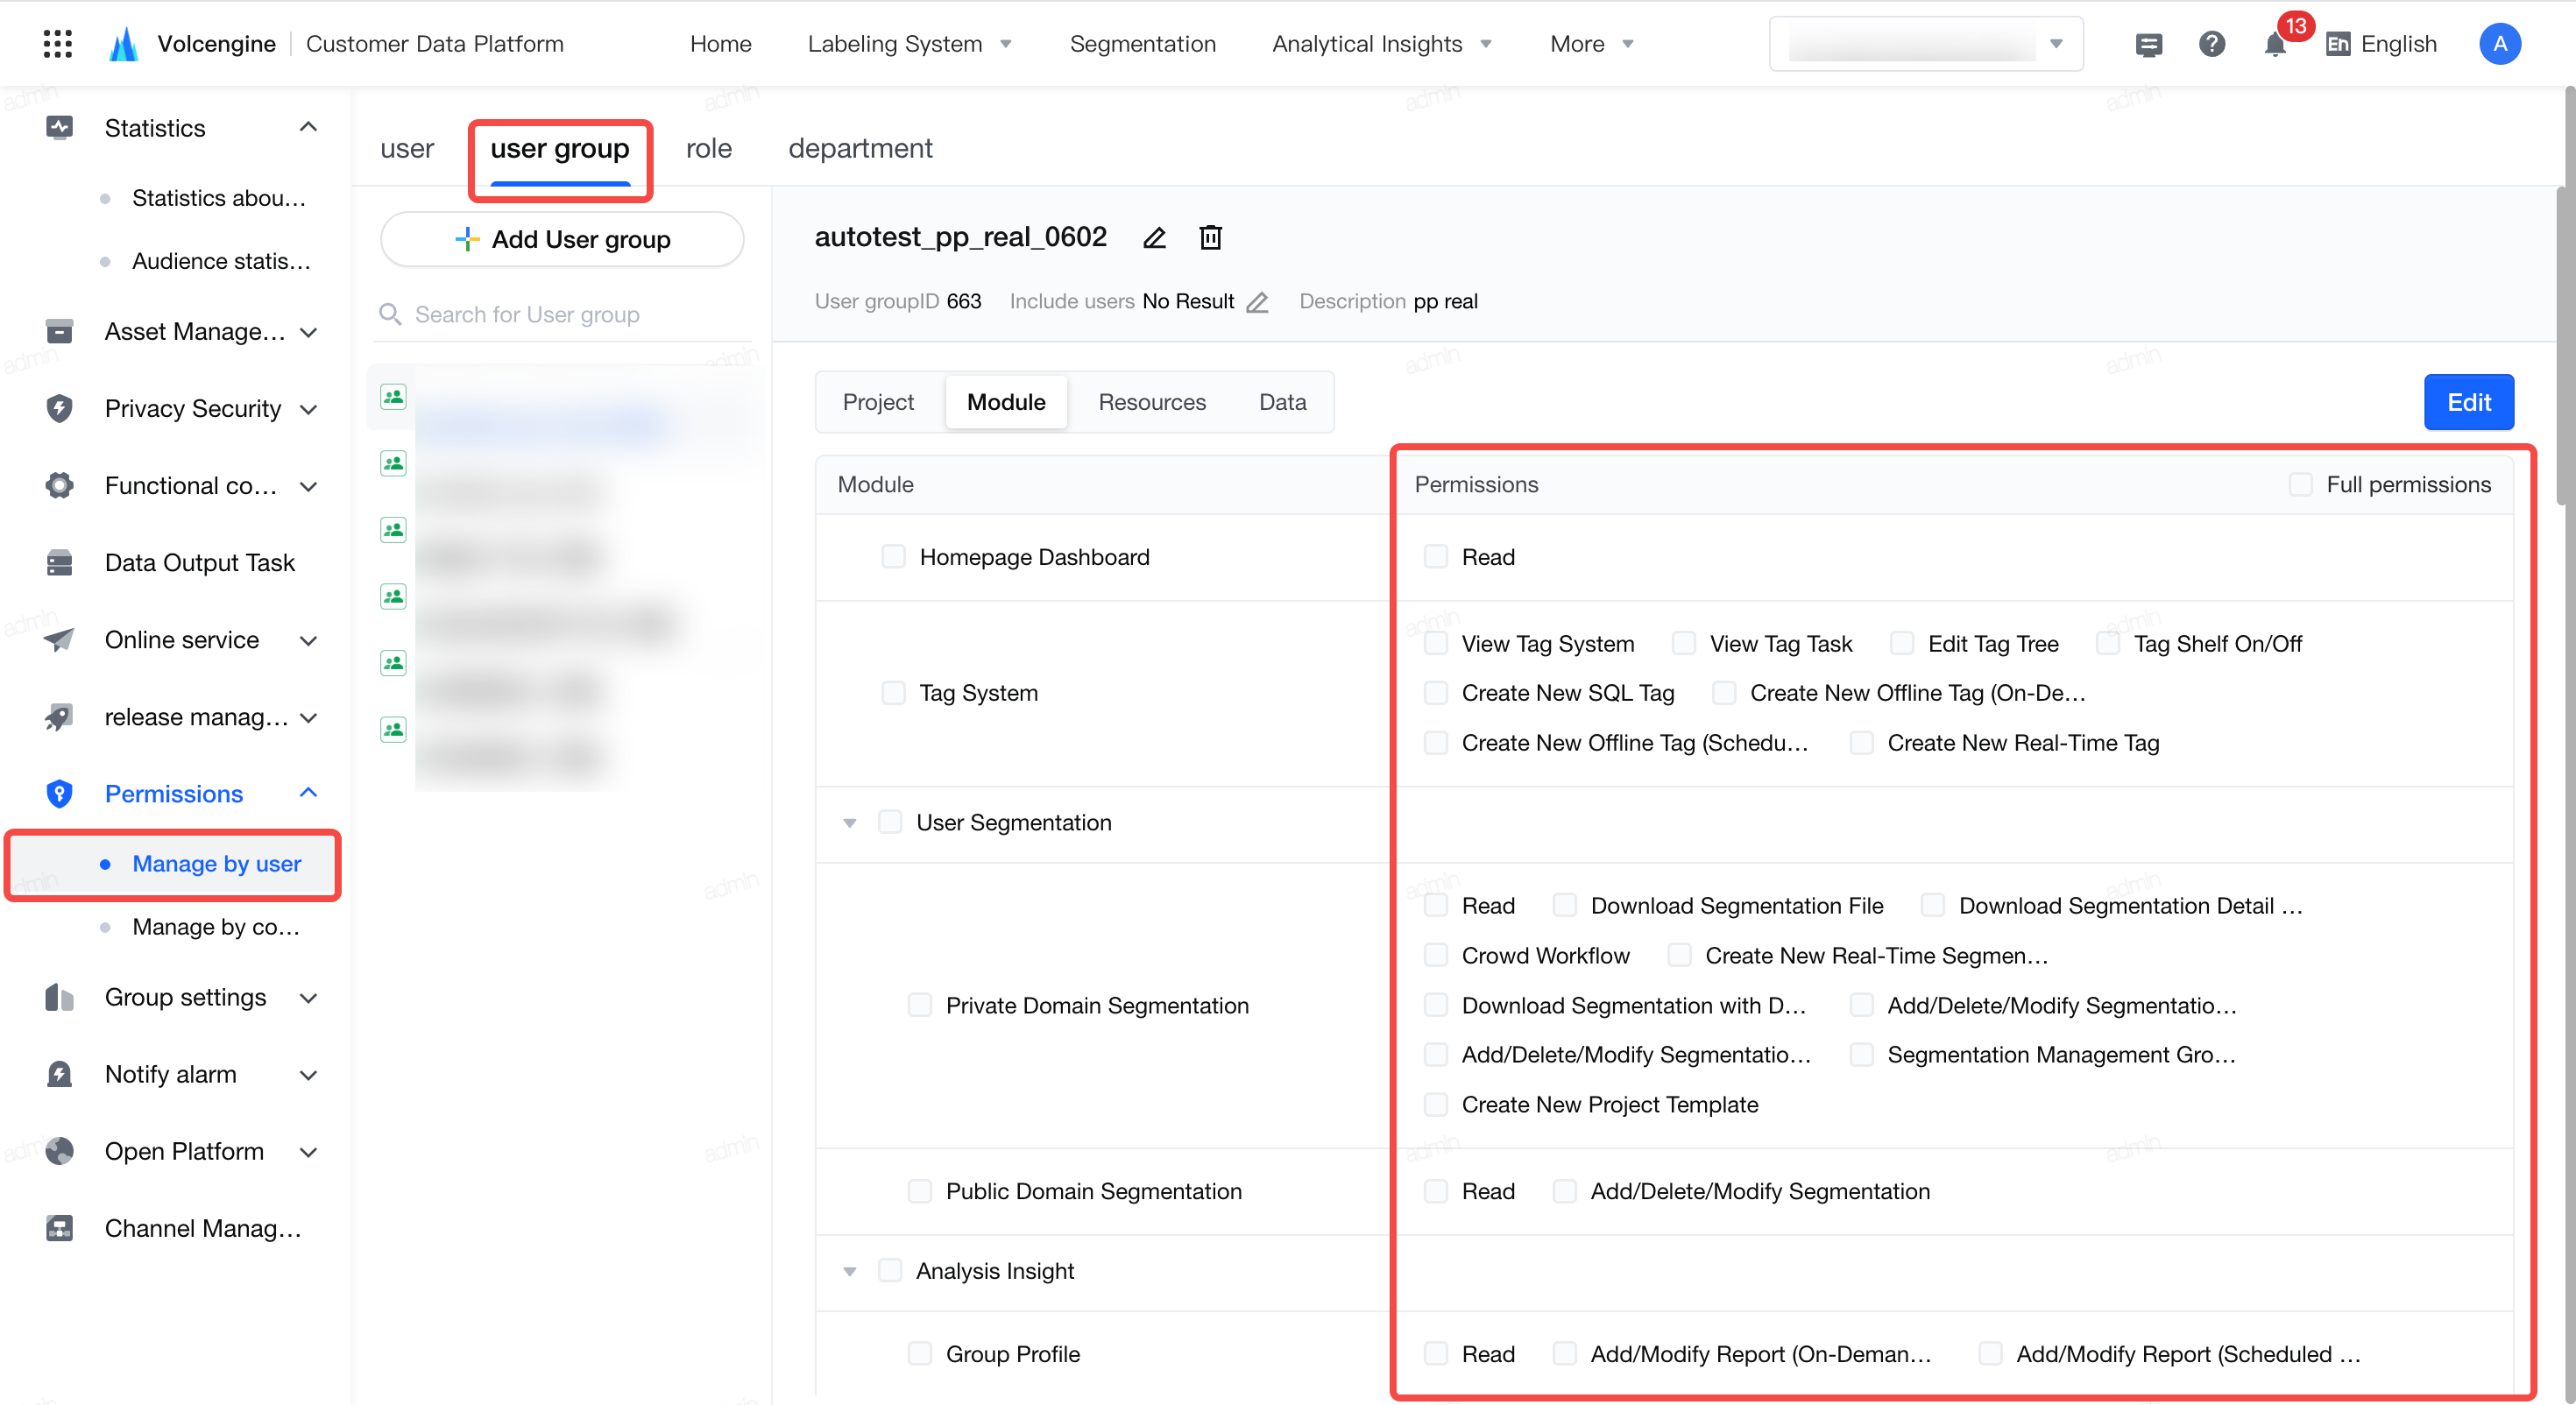Screen dimensions: 2576x1405
Task: Toggle the View Tag System permission
Action: tap(1436, 643)
